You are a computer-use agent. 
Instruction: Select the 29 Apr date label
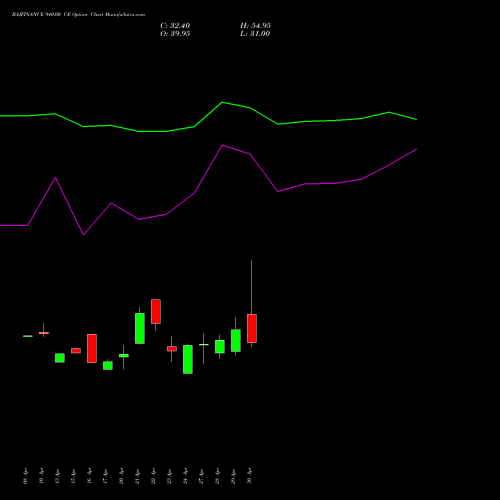click(234, 476)
